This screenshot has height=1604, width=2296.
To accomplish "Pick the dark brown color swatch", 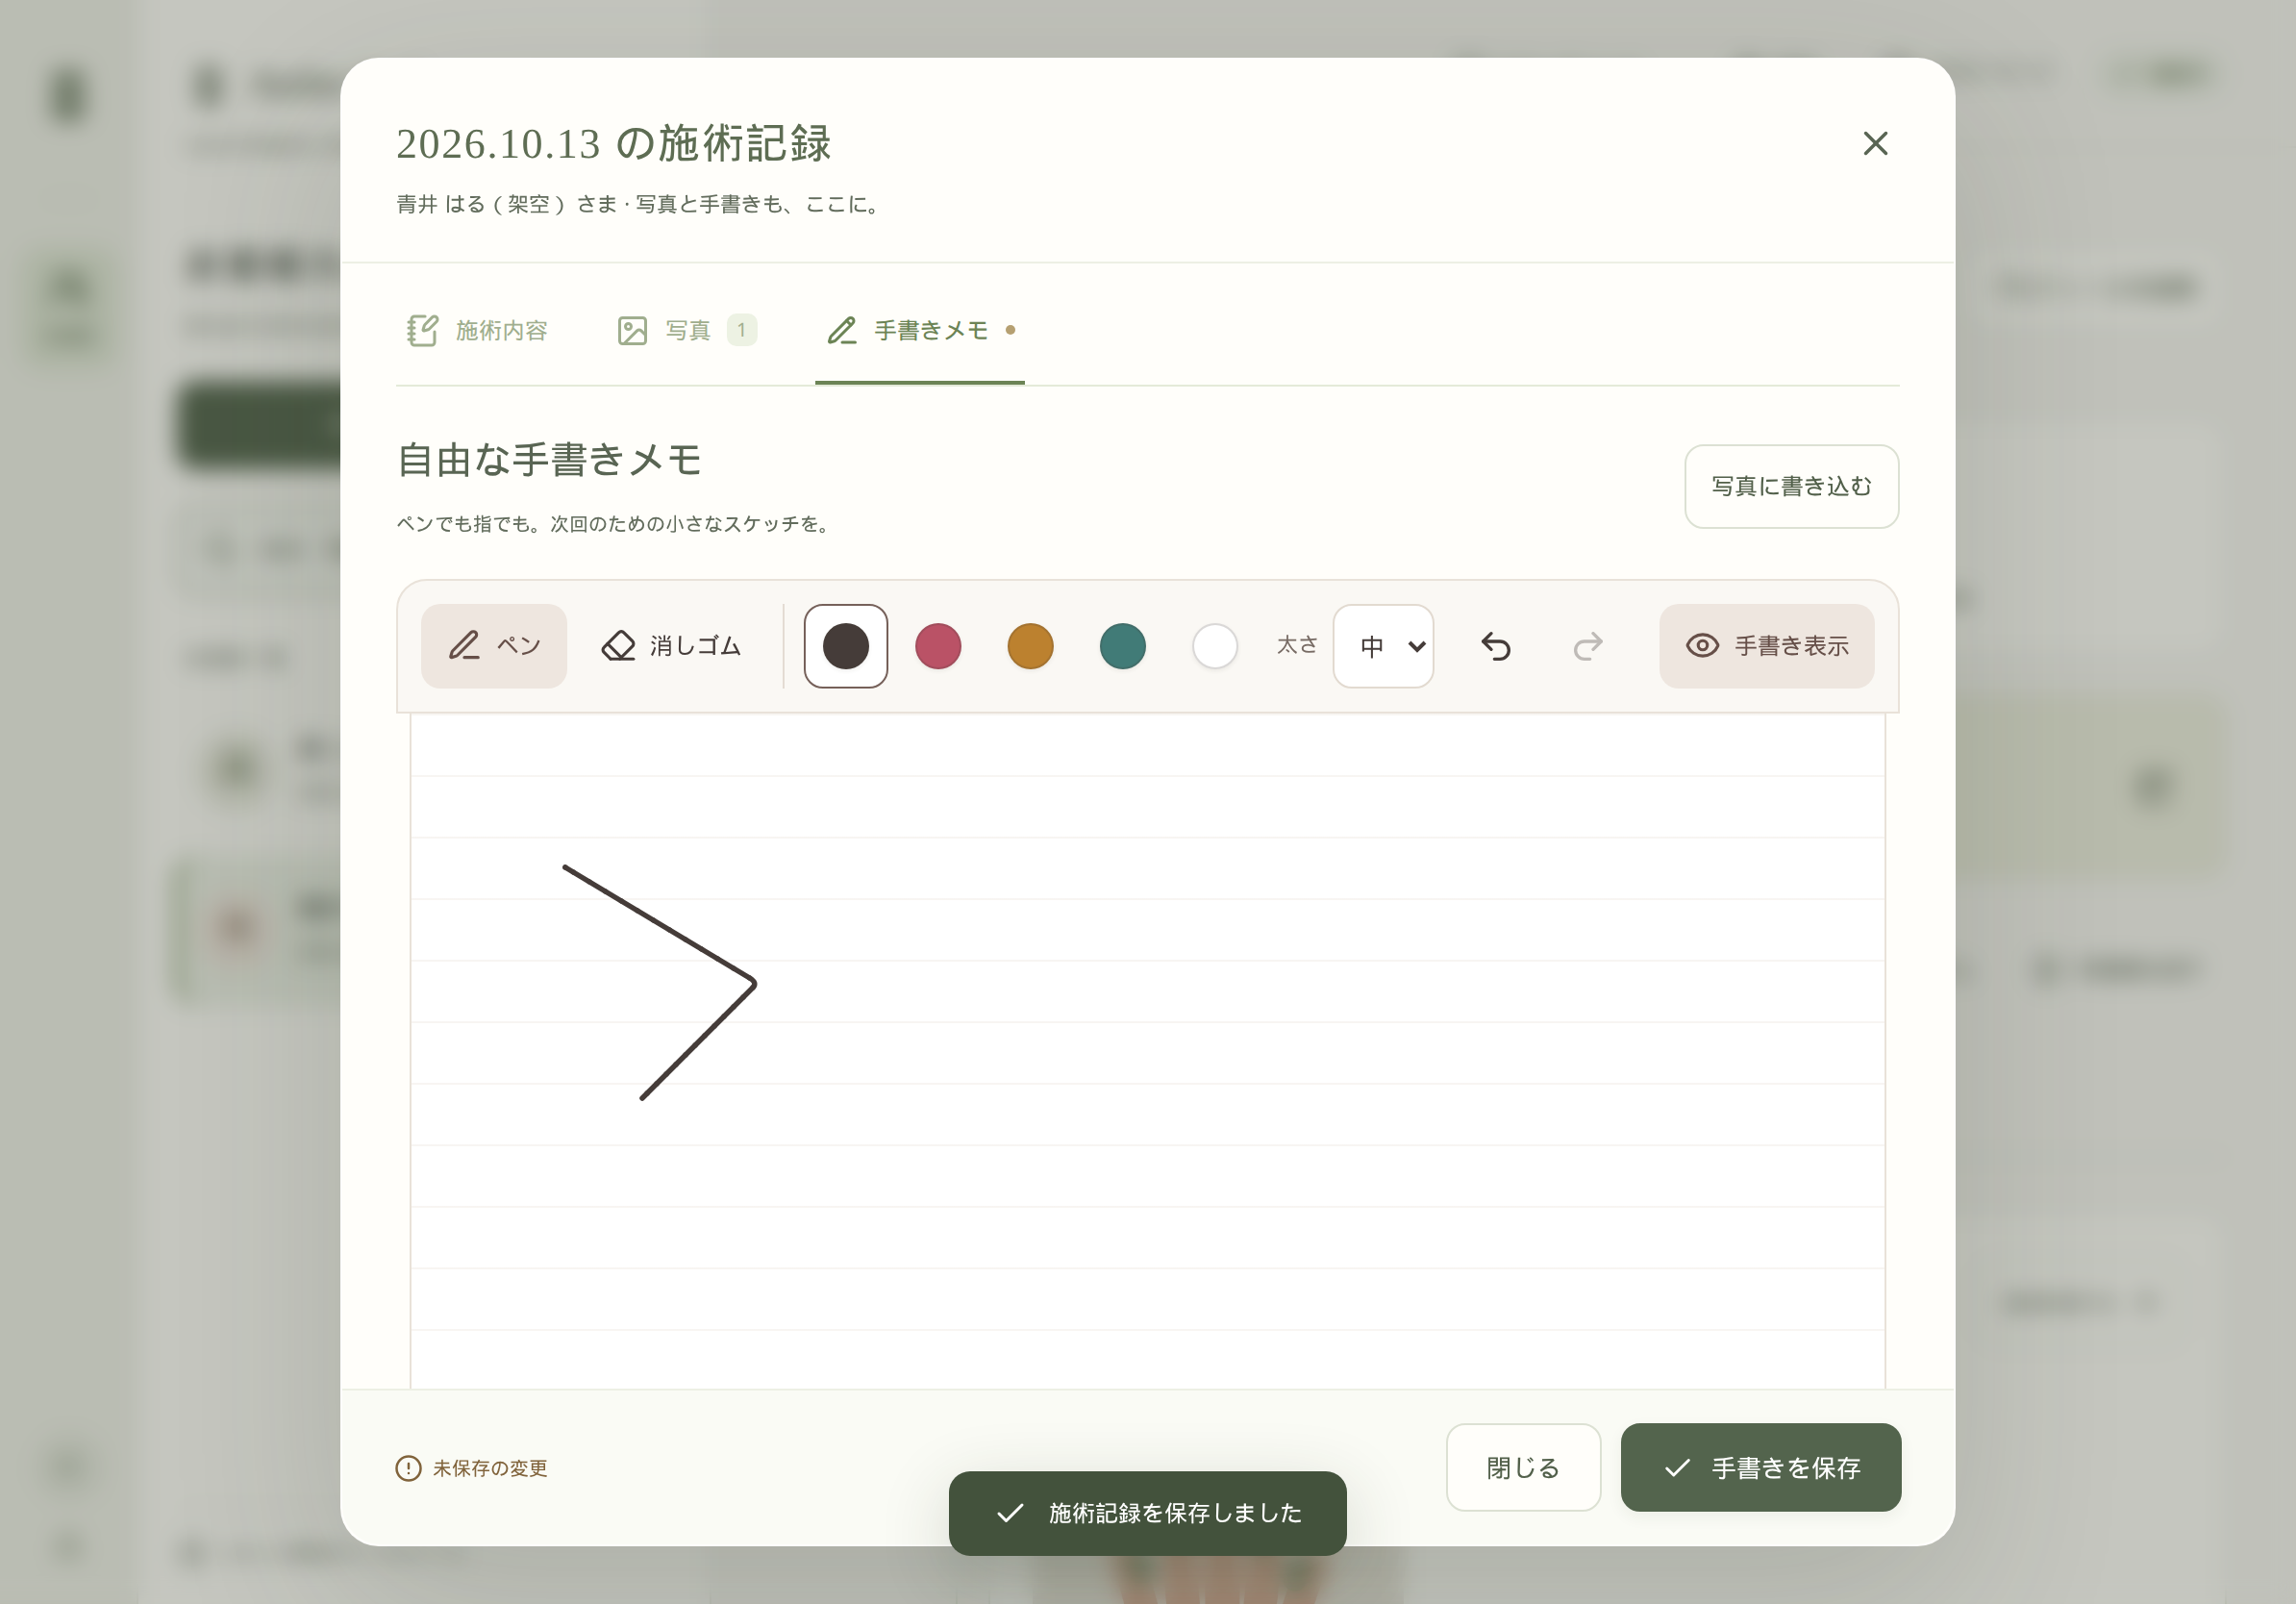I will [846, 646].
